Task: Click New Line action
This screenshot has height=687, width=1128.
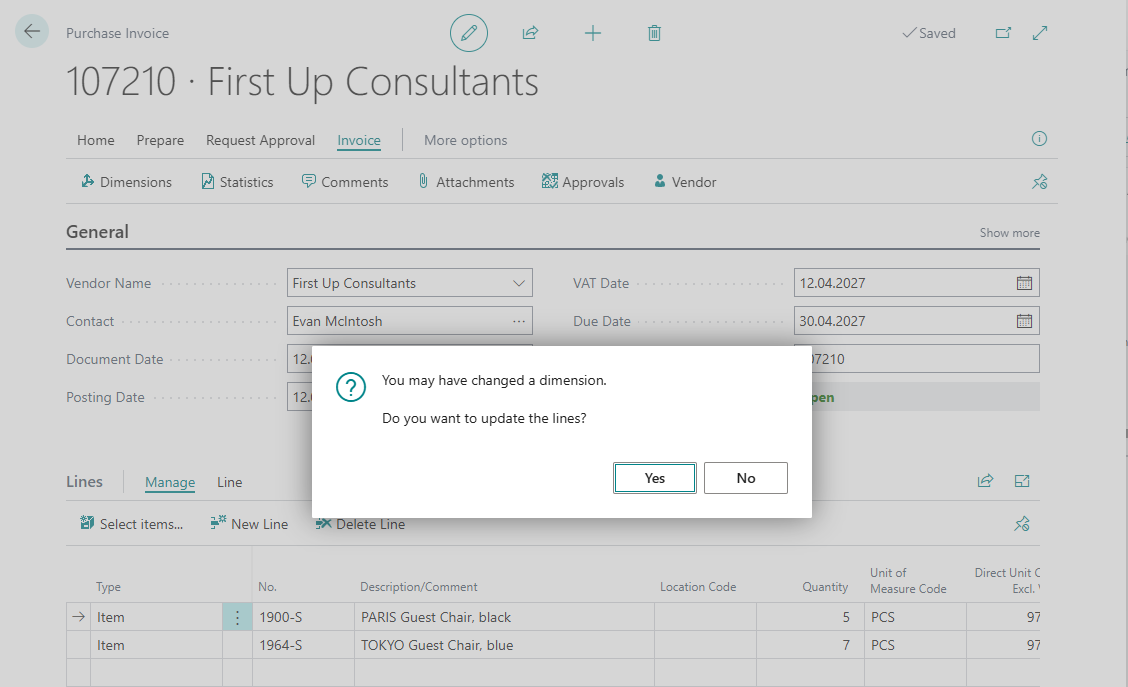Action: pos(249,524)
